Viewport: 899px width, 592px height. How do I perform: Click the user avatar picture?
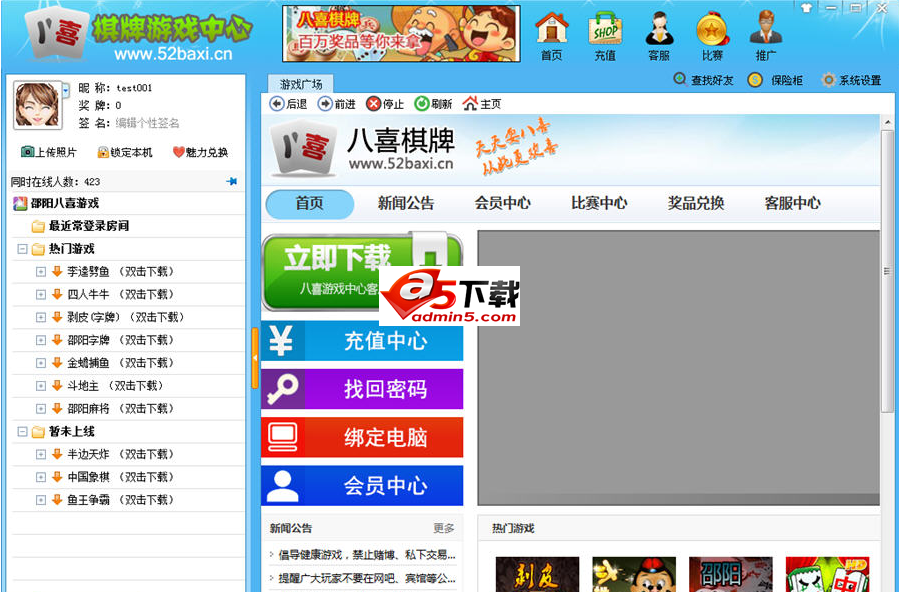tap(37, 104)
